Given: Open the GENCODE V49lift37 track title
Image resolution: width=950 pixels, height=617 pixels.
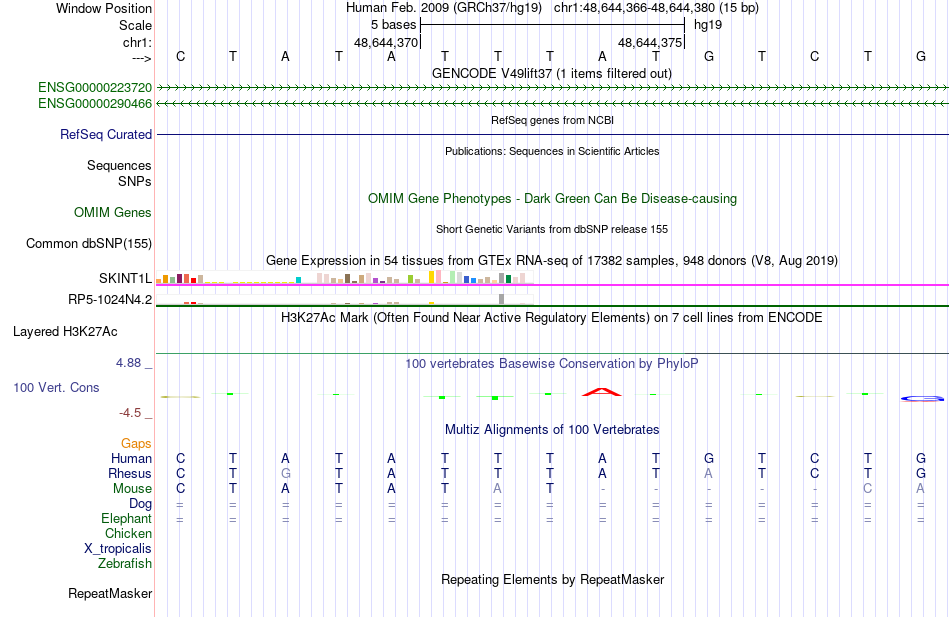Looking at the screenshot, I should click(552, 73).
